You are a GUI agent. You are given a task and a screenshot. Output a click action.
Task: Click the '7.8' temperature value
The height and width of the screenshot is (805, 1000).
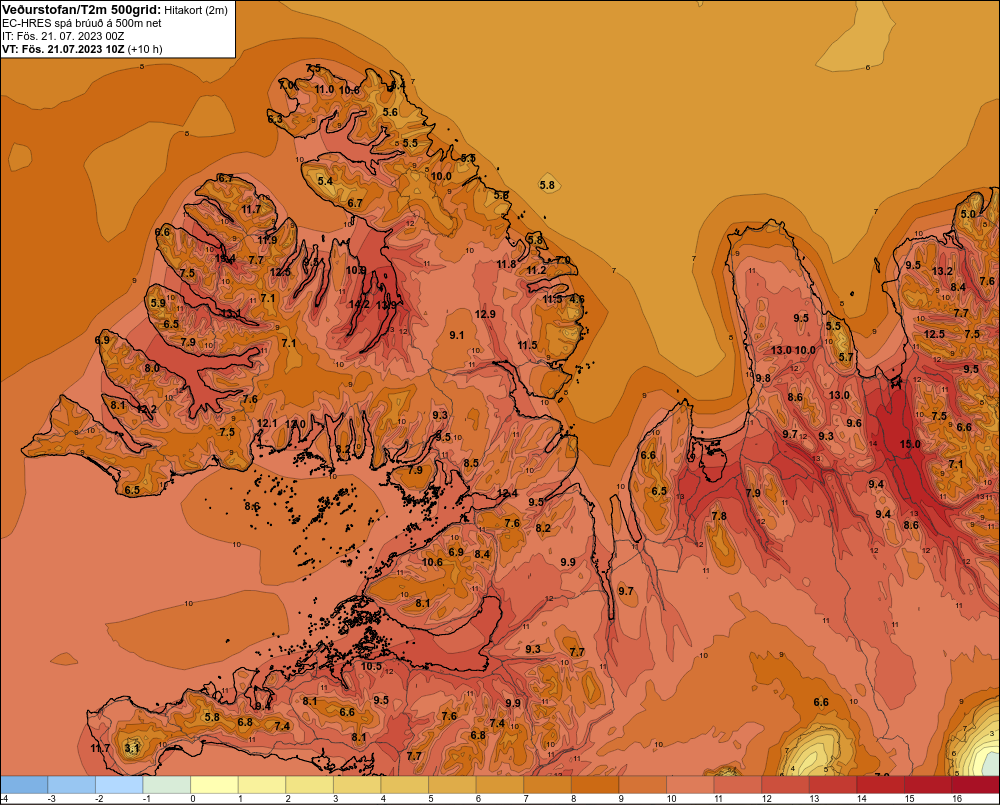tap(719, 516)
